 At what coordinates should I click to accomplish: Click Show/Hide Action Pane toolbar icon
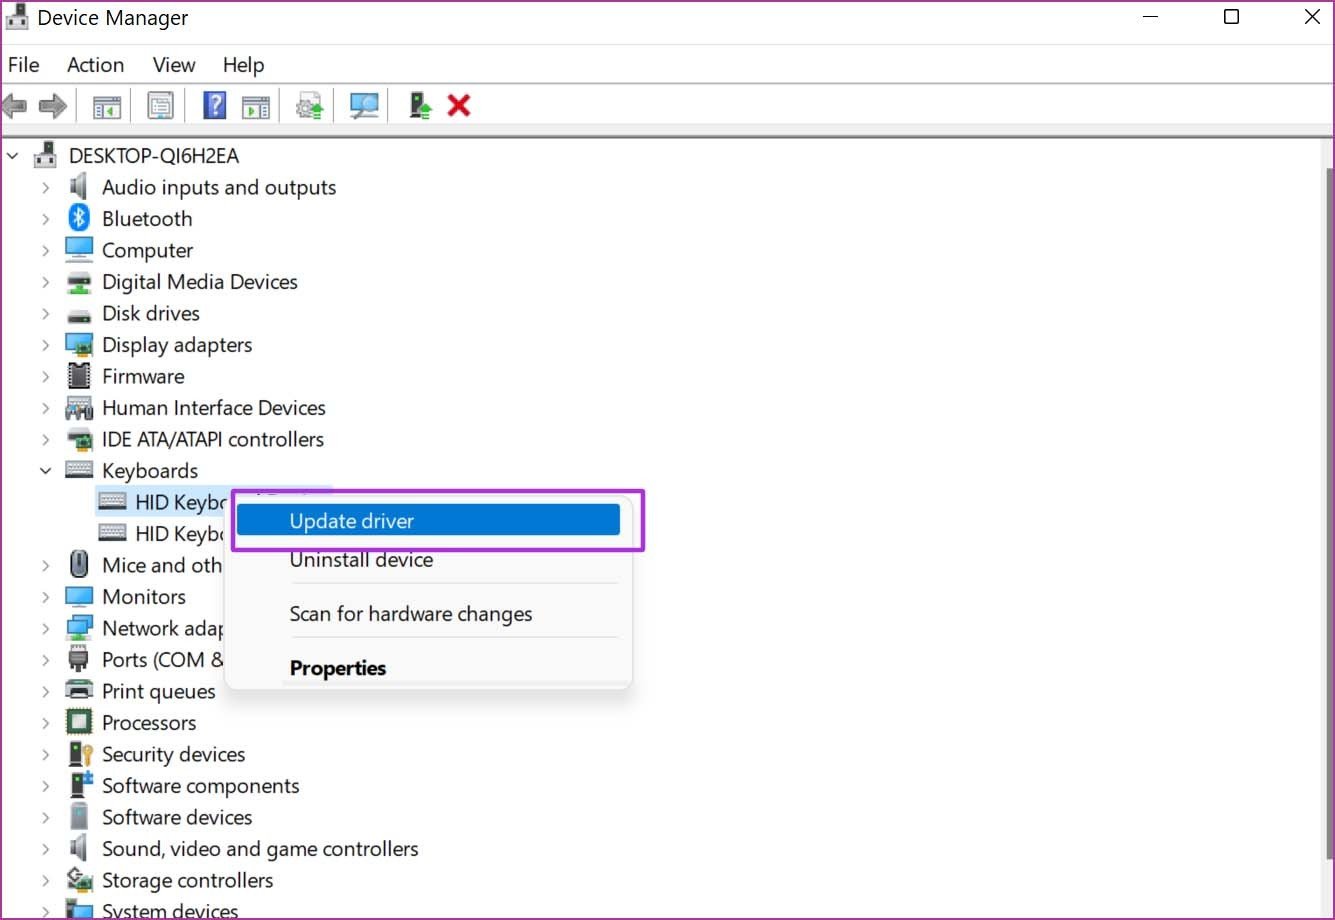(256, 105)
